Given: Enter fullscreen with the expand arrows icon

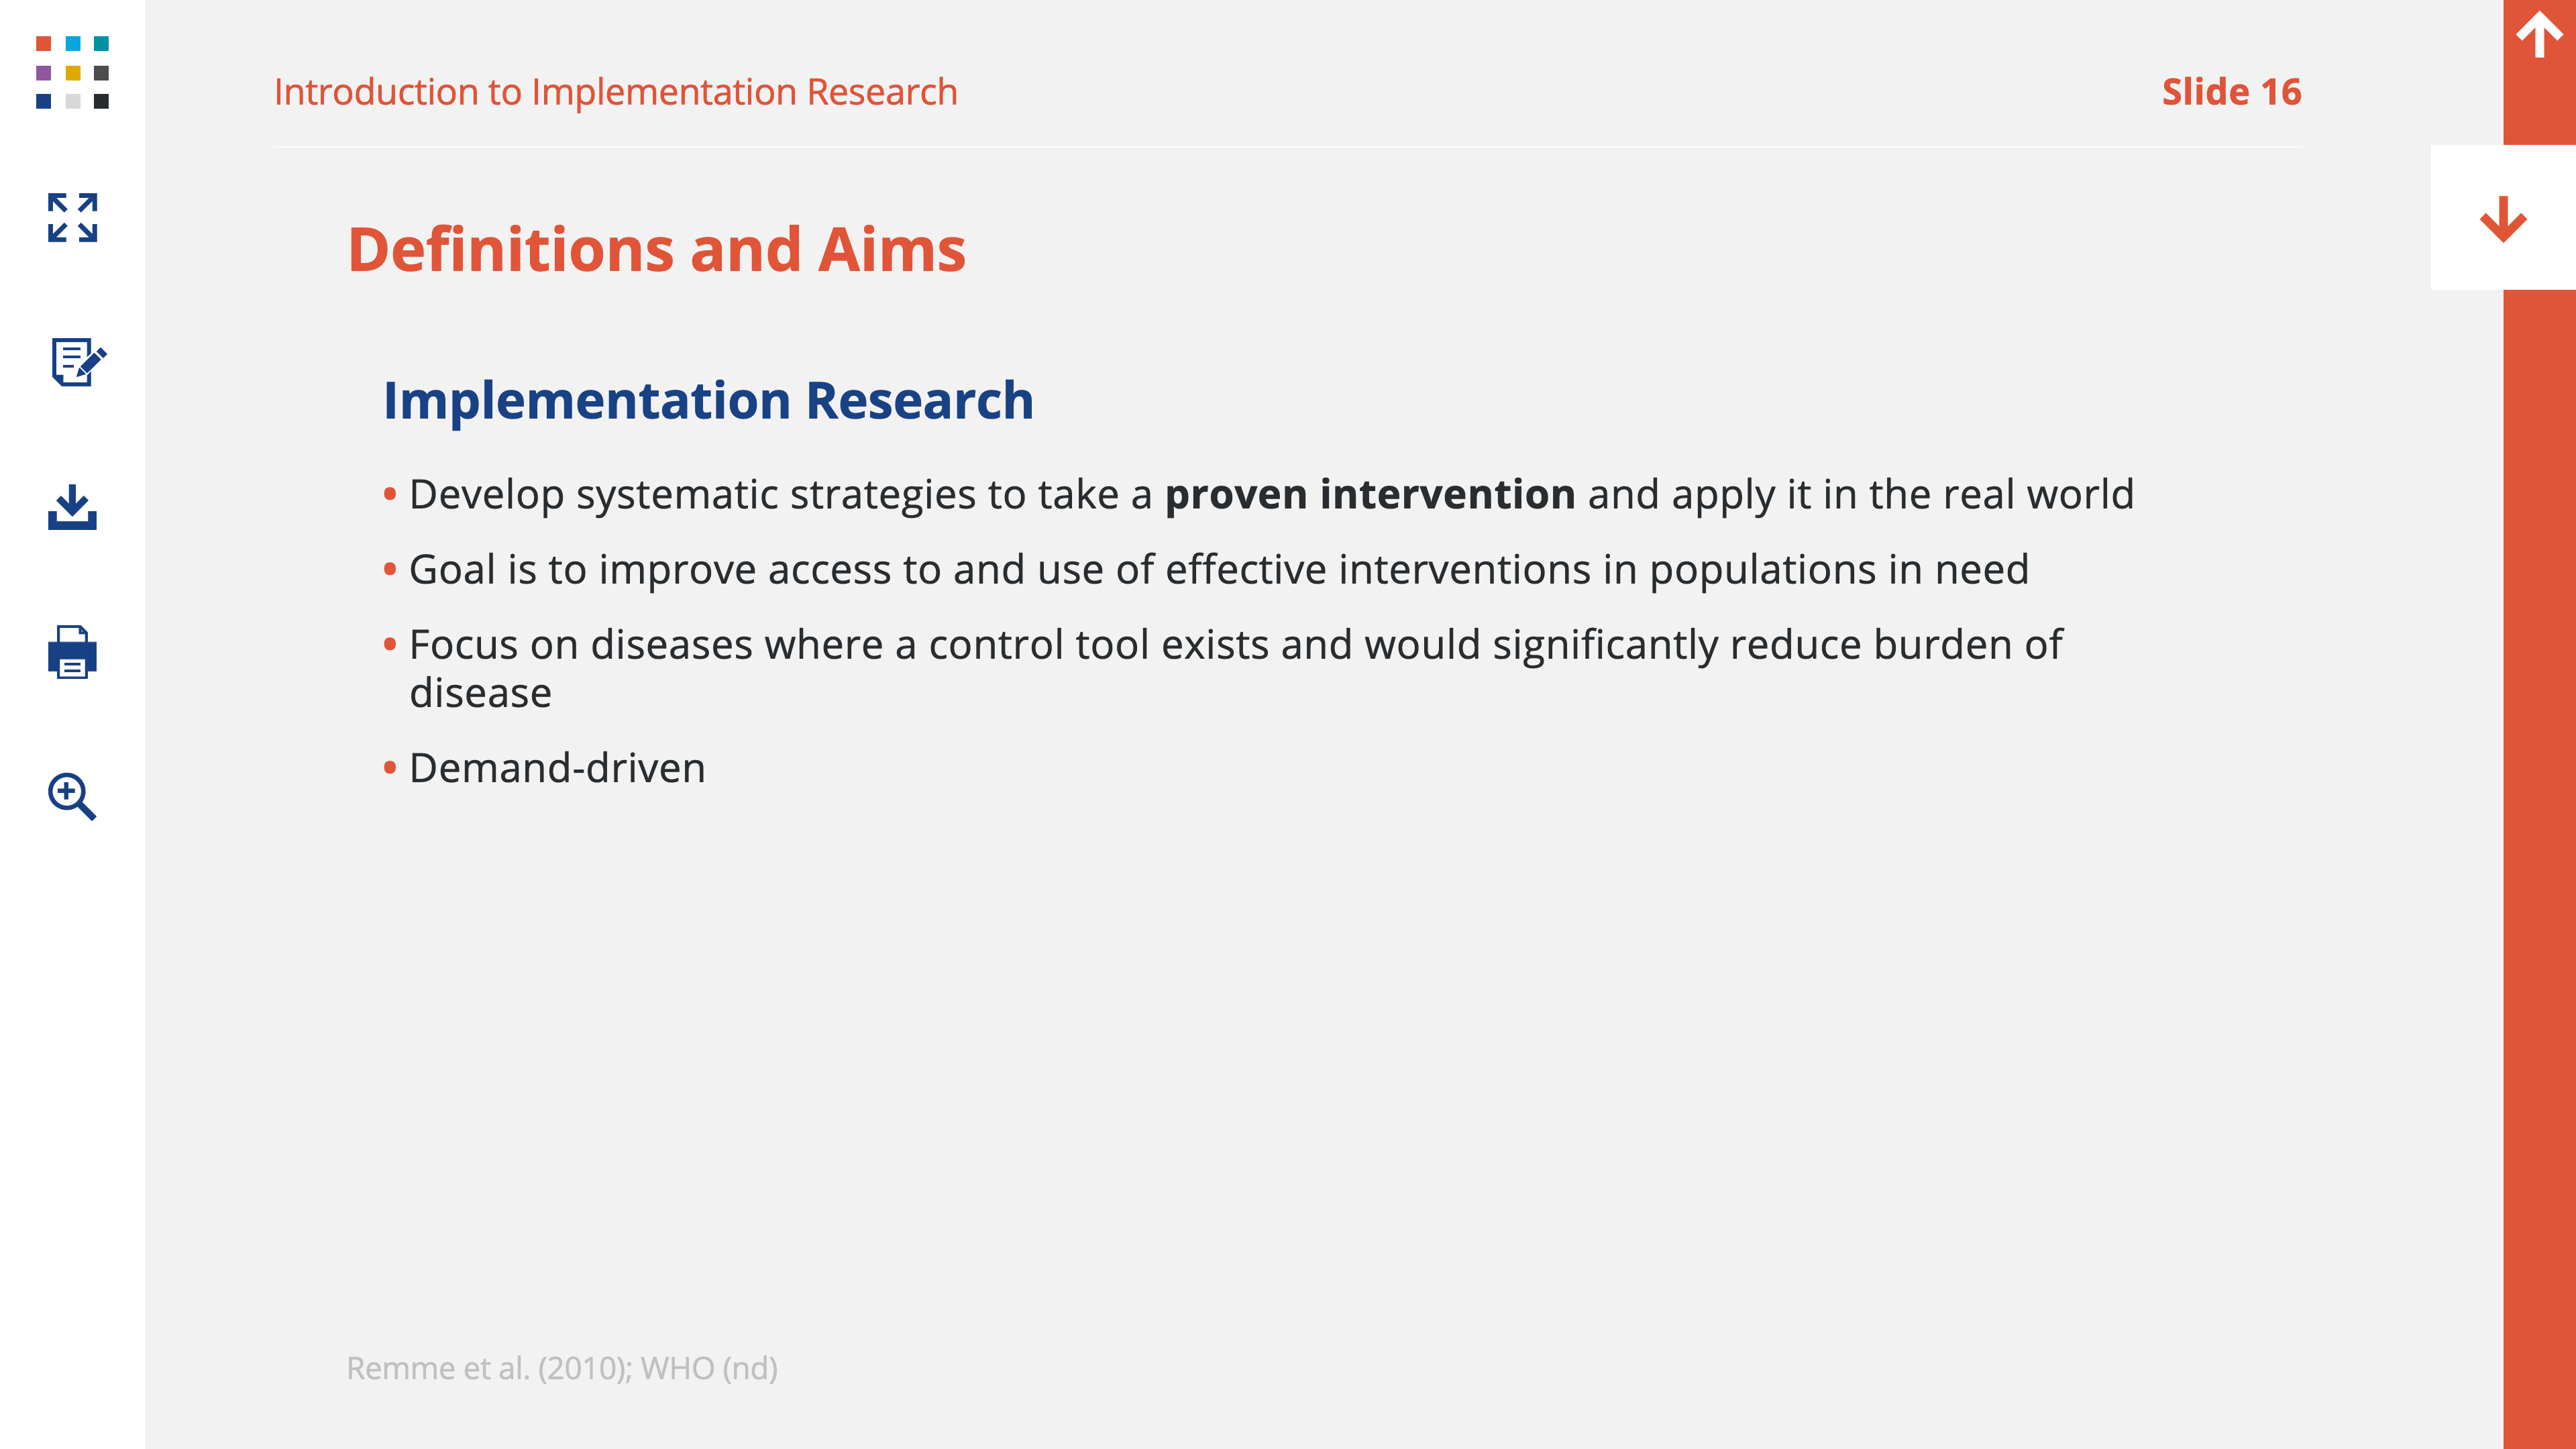Looking at the screenshot, I should pos(72,217).
